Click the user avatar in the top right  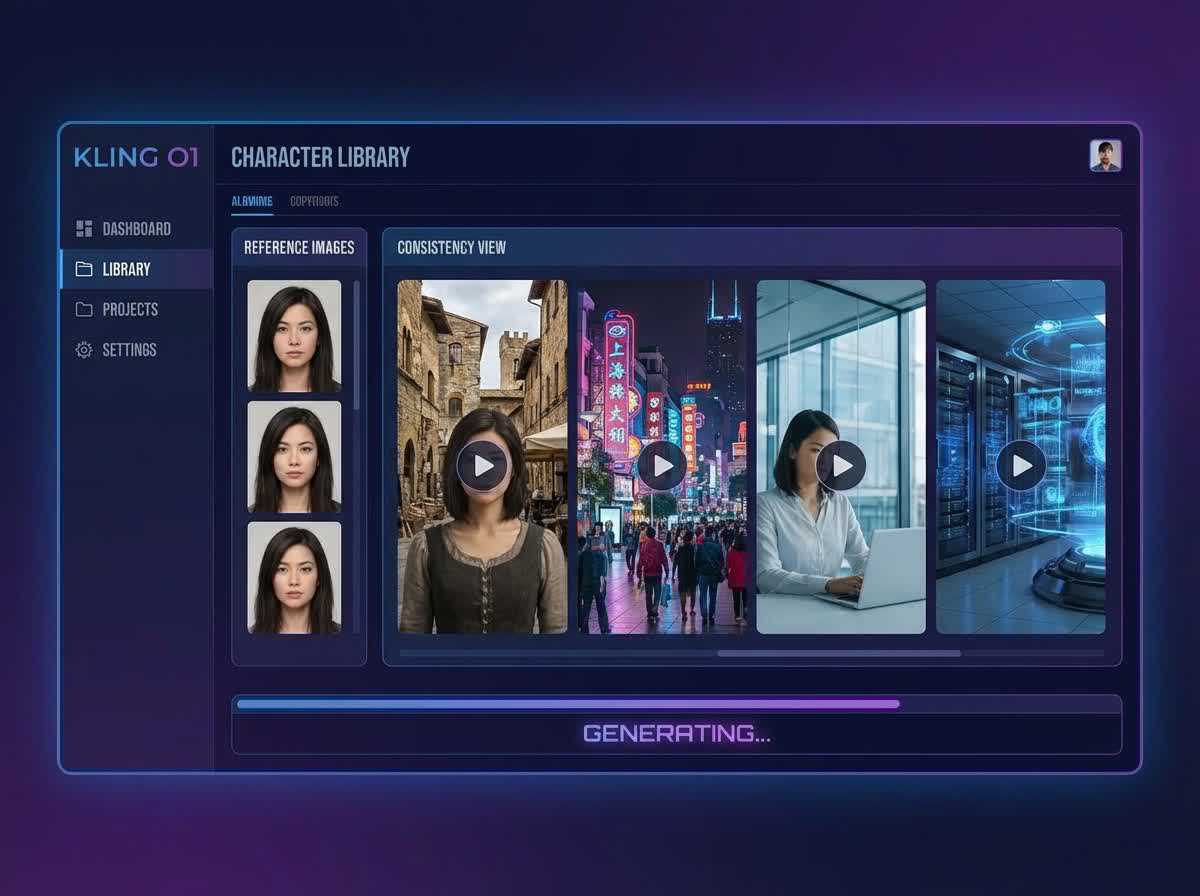tap(1104, 156)
